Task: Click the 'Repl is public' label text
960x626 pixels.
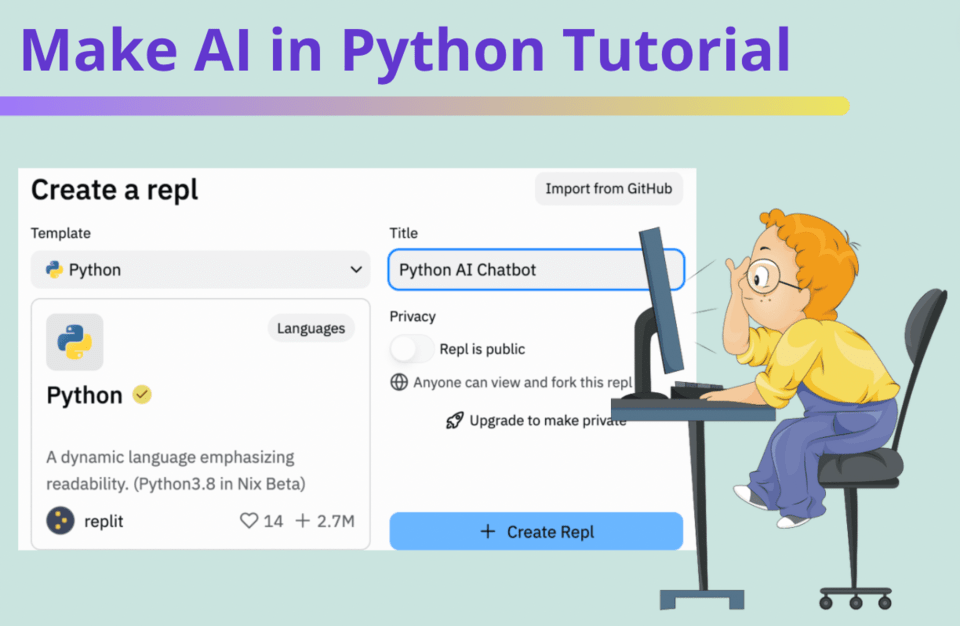Action: [482, 349]
